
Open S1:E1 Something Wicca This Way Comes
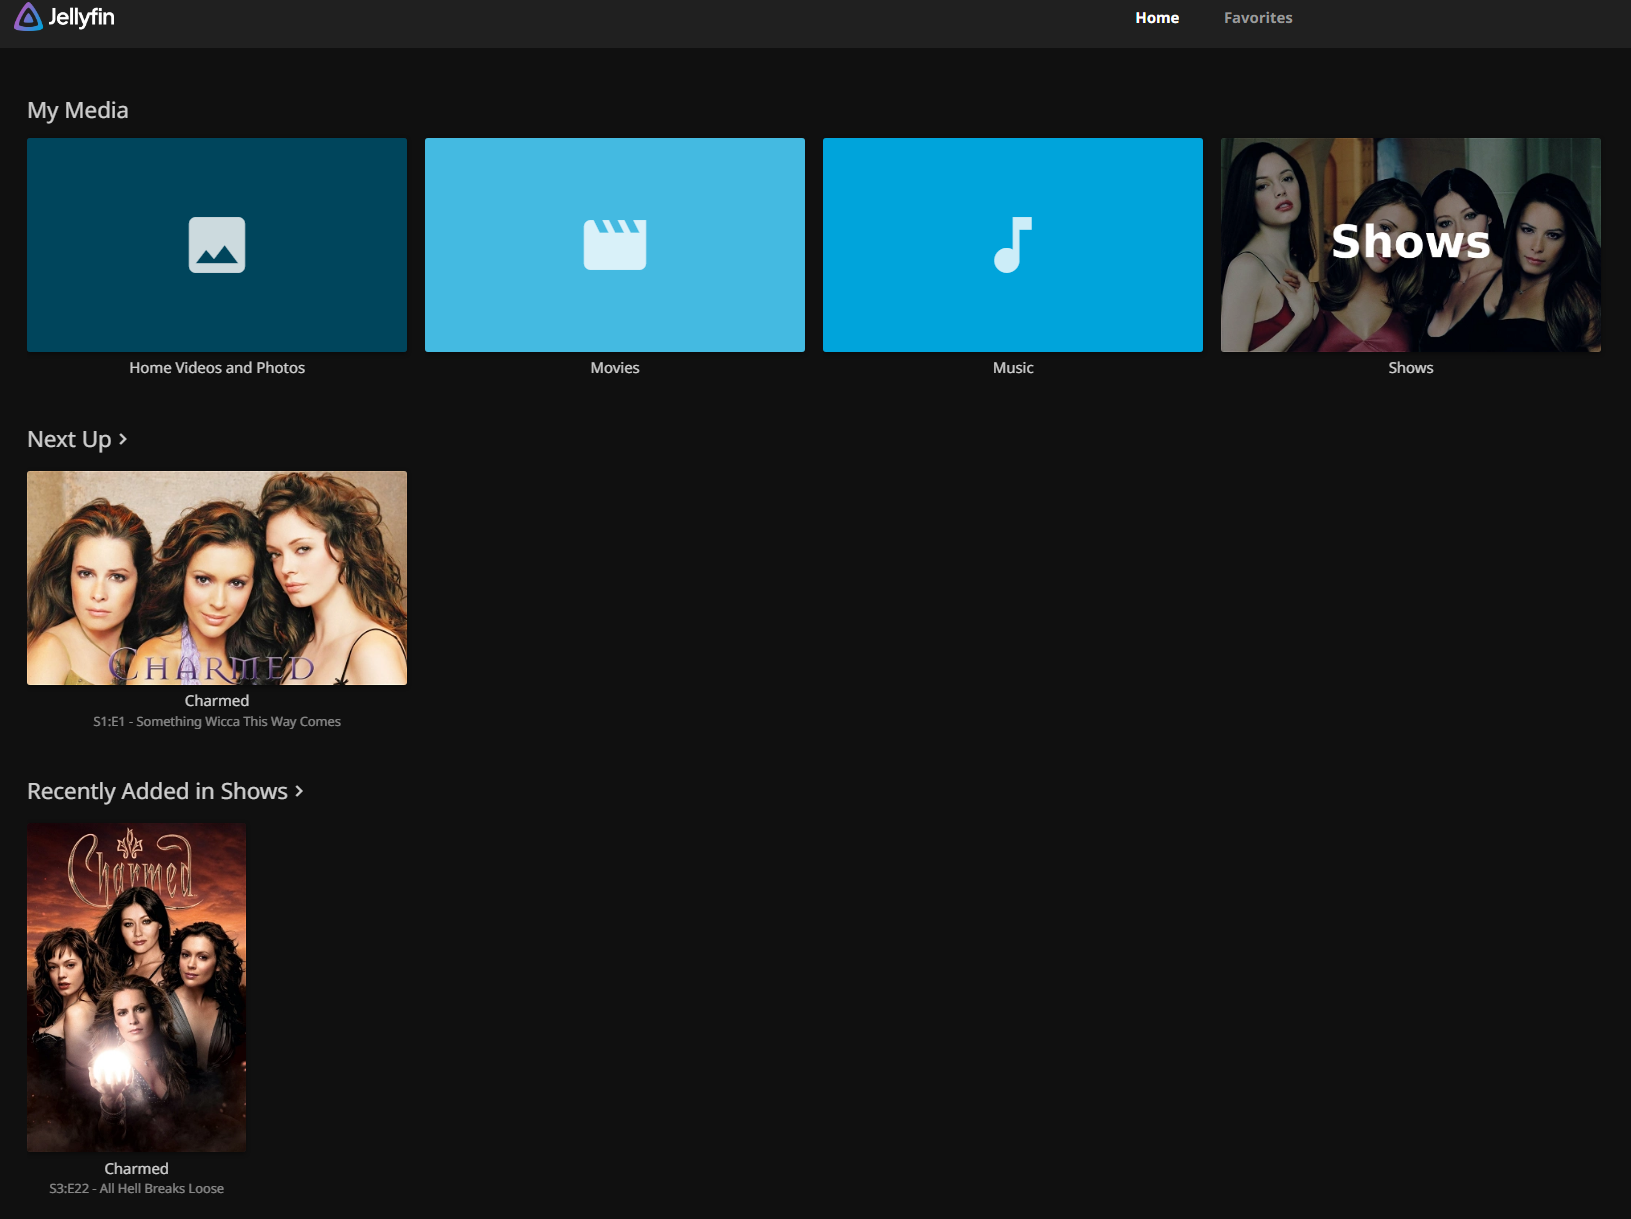point(217,722)
